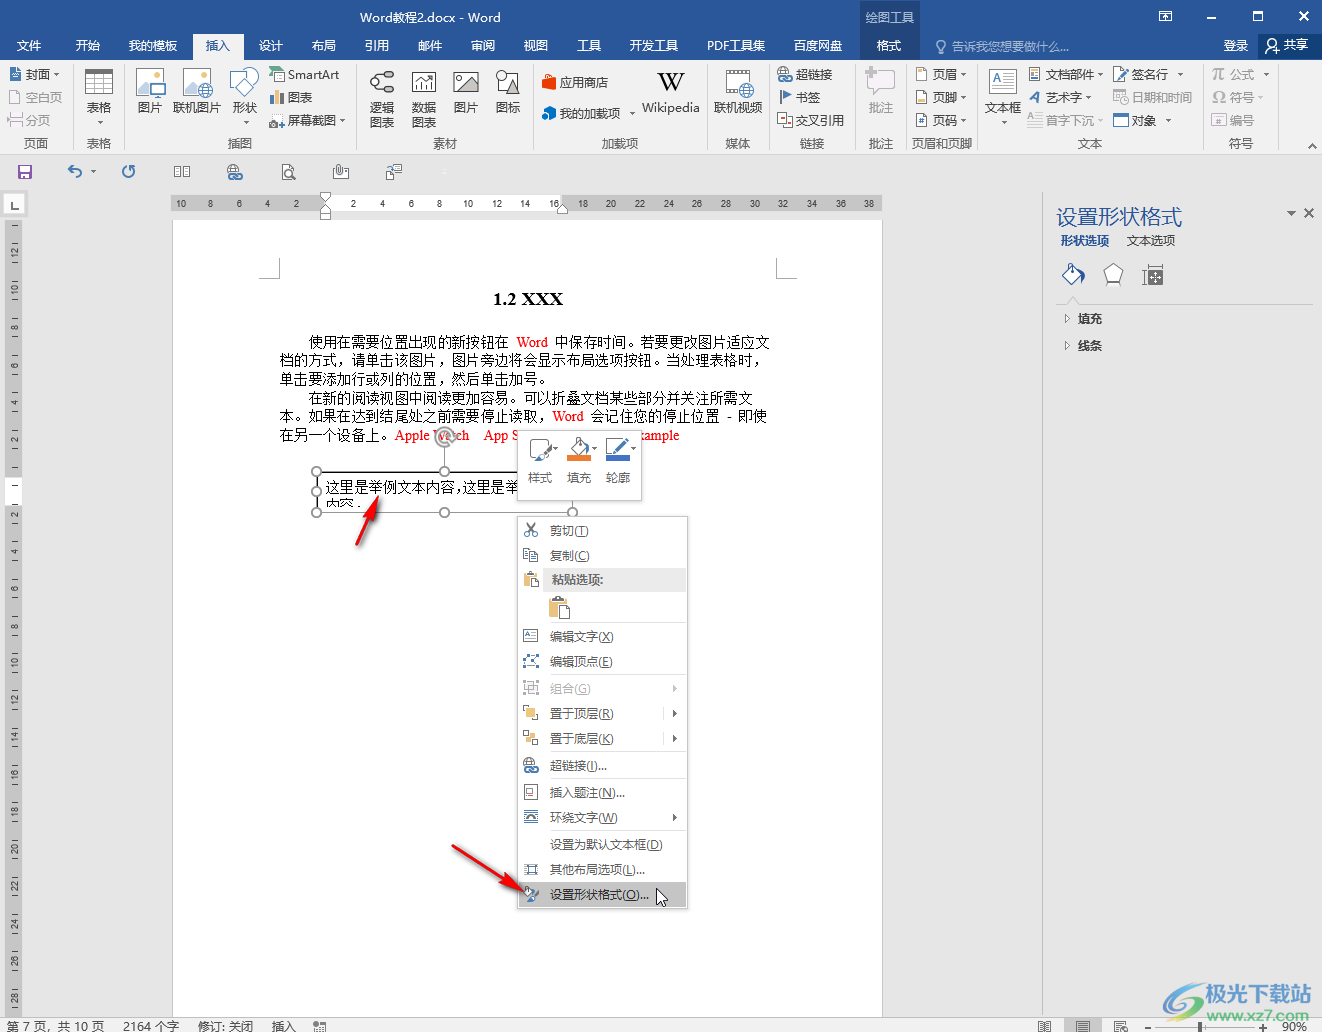This screenshot has height=1032, width=1322.
Task: Insert 日期和时间 date and time
Action: 1153,98
